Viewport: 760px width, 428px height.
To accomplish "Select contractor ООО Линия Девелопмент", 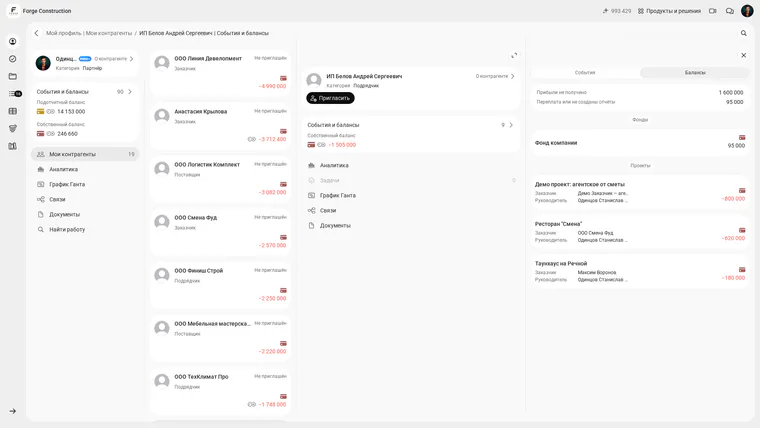I will [x=220, y=73].
